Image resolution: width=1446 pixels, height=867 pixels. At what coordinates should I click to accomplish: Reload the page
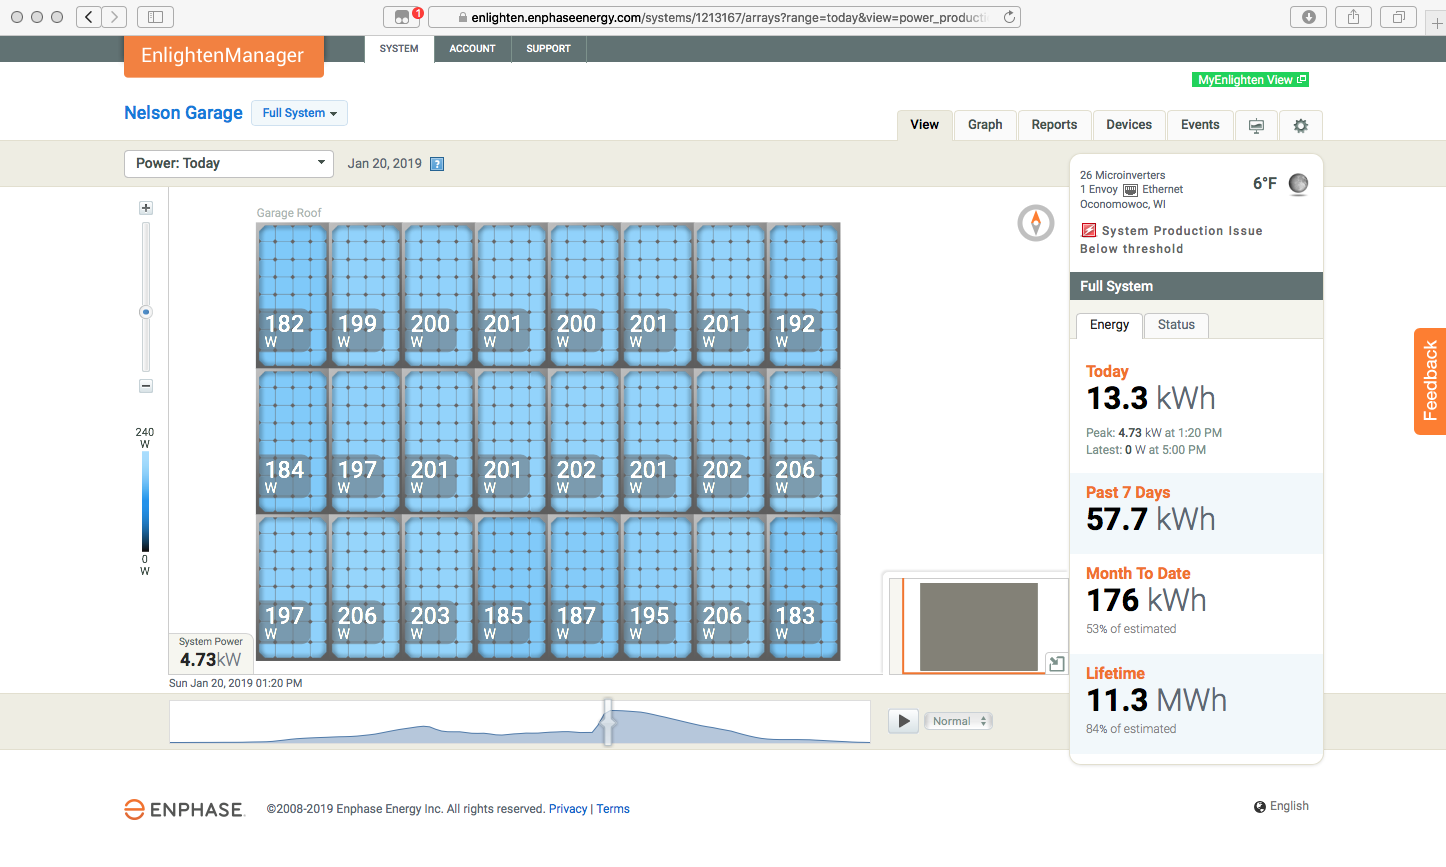click(x=1009, y=17)
